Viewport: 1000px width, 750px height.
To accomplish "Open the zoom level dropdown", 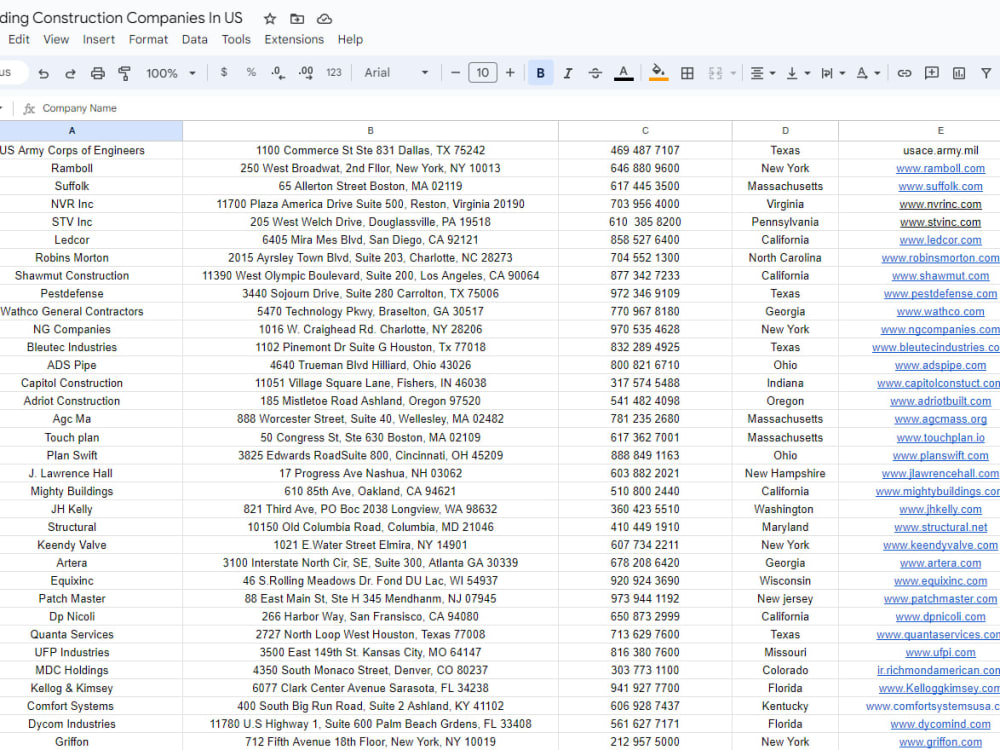I will [170, 73].
